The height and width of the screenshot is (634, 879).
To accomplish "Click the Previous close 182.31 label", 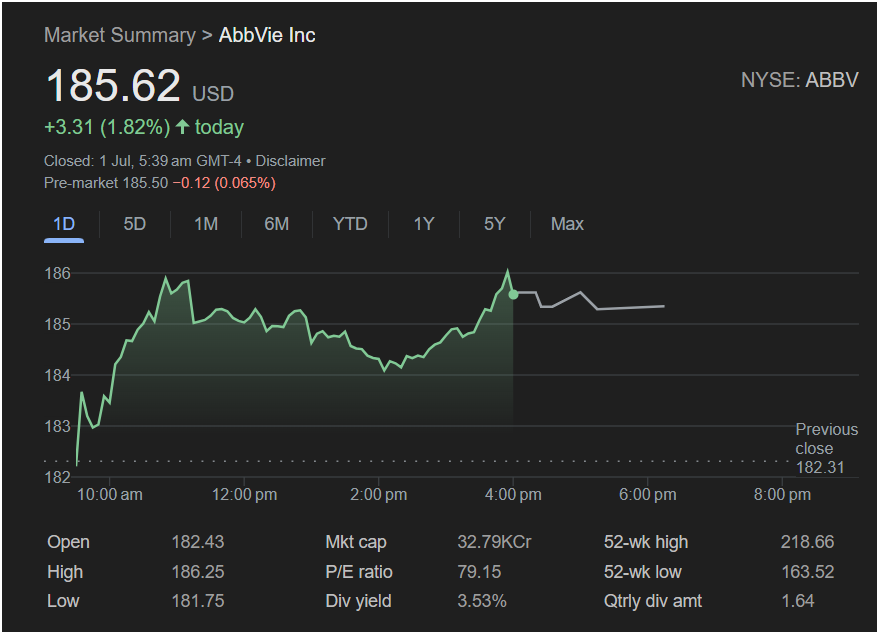I will click(x=826, y=448).
